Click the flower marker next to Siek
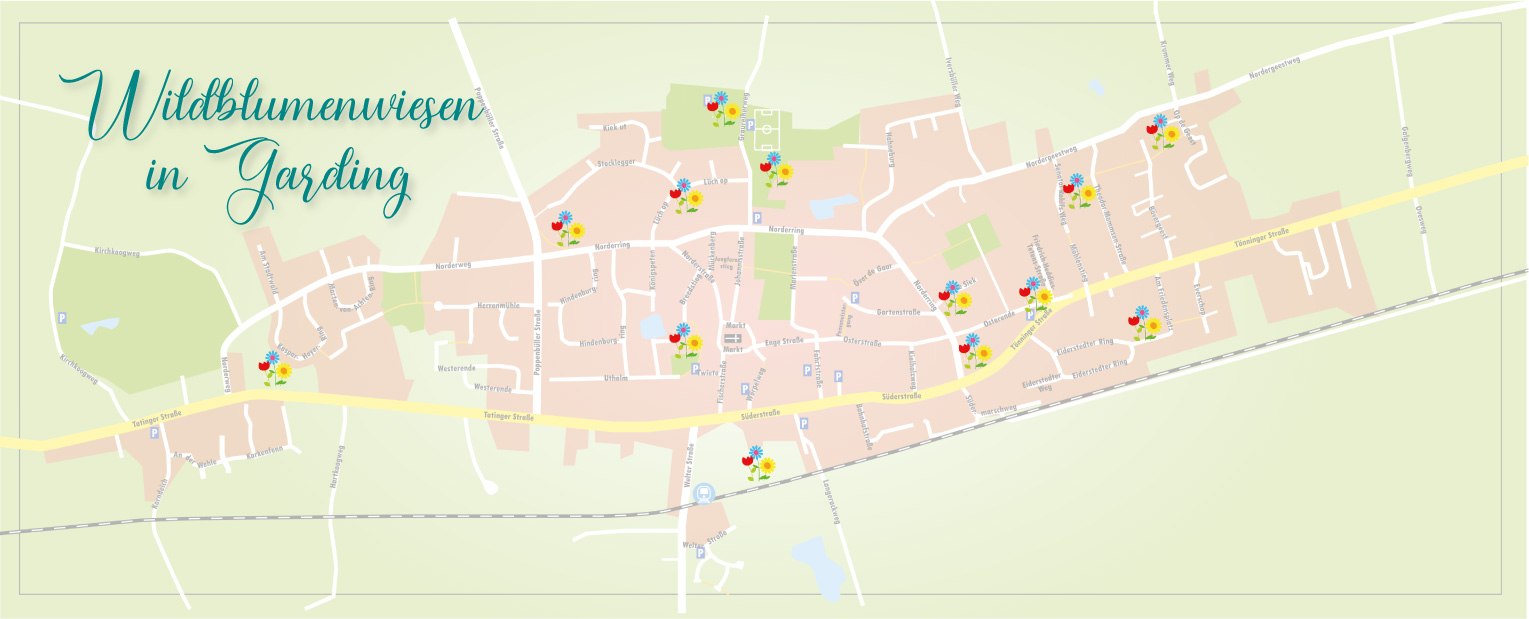This screenshot has height=619, width=1529. [954, 297]
